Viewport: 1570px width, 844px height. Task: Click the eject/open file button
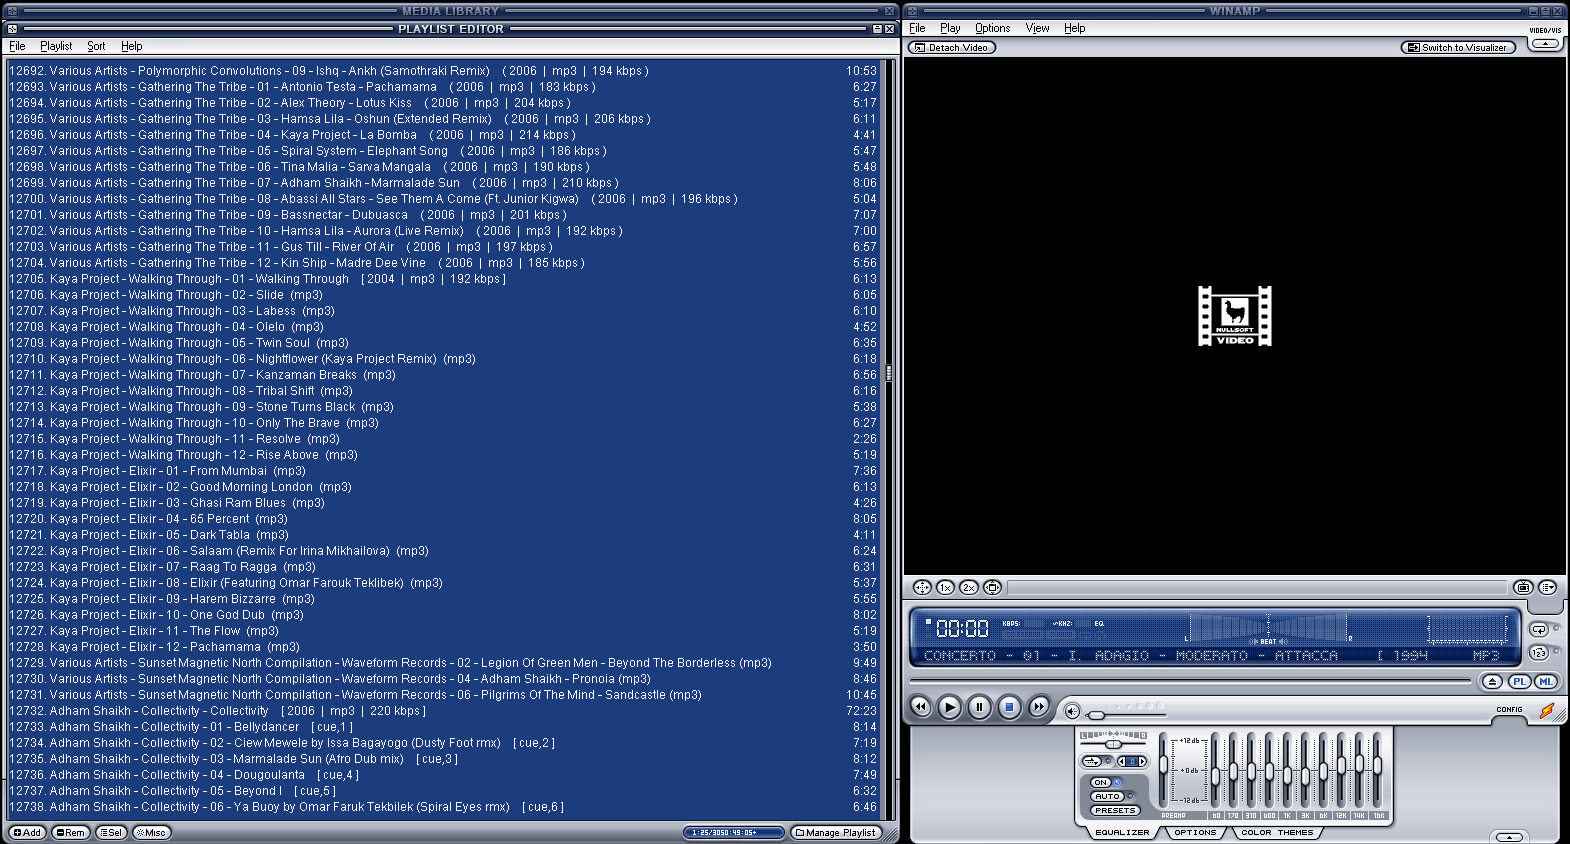[1492, 681]
